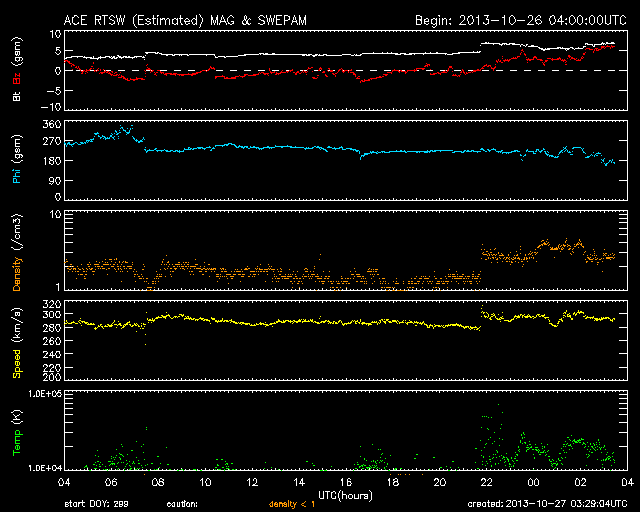
Task: Click the 'caution:' footer text
Action: click(182, 504)
